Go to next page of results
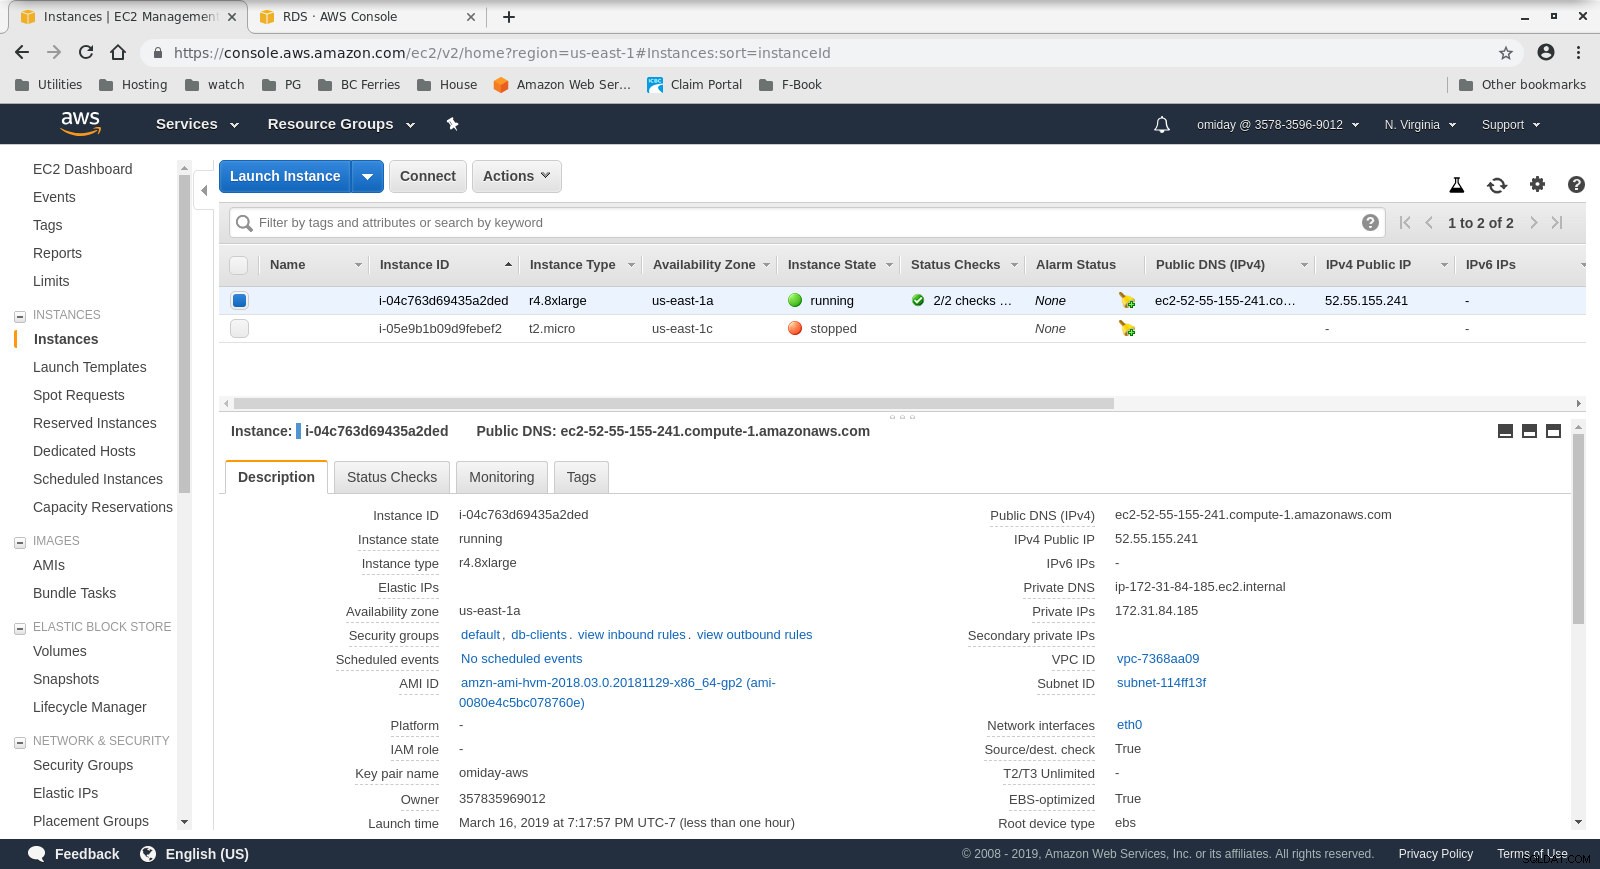 pos(1533,223)
